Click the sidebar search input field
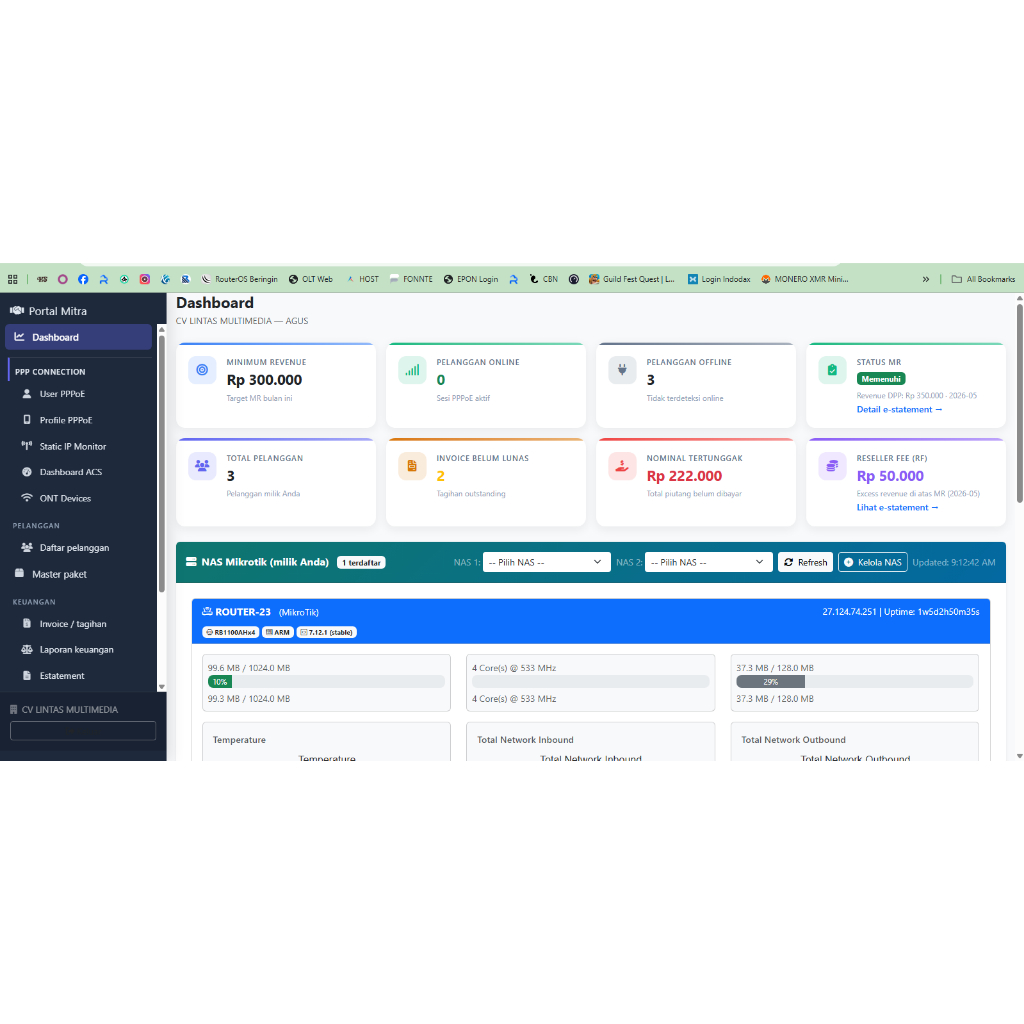The height and width of the screenshot is (1024, 1024). 83,731
